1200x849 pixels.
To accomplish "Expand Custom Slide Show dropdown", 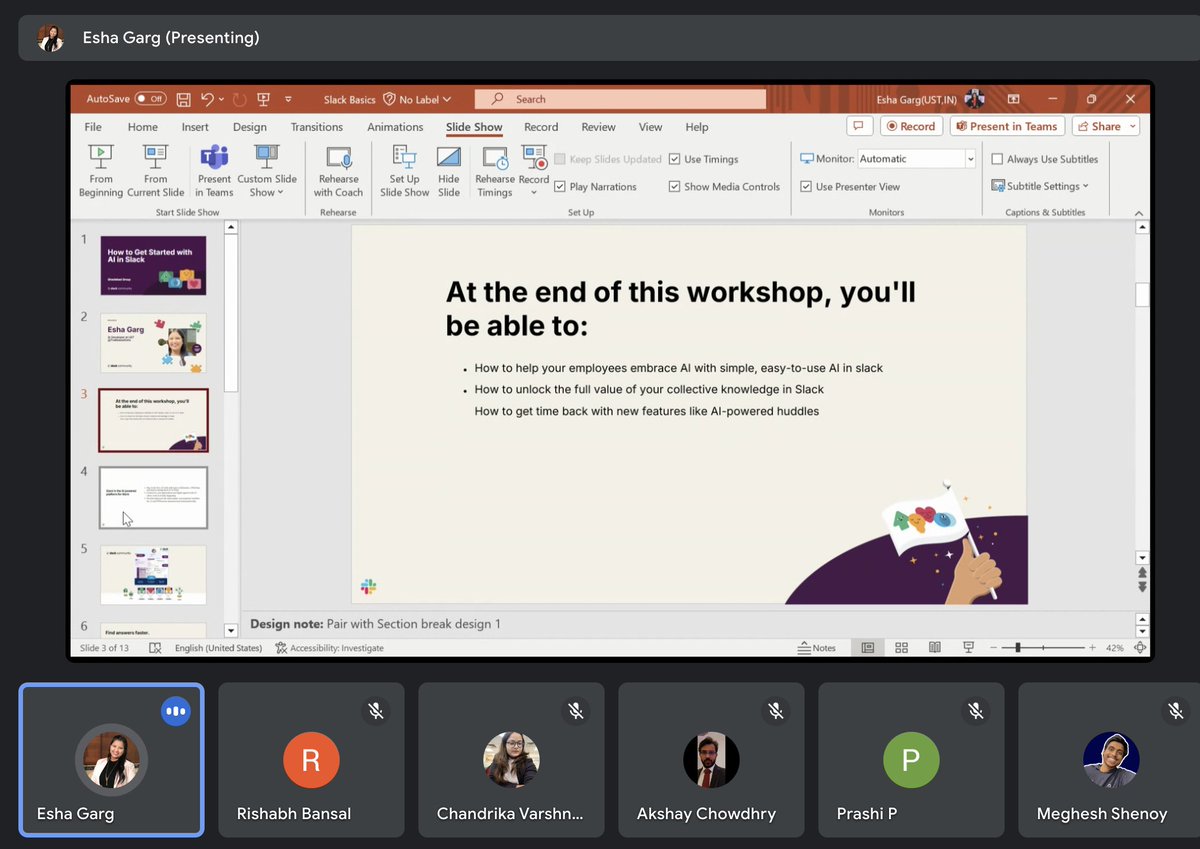I will click(281, 193).
